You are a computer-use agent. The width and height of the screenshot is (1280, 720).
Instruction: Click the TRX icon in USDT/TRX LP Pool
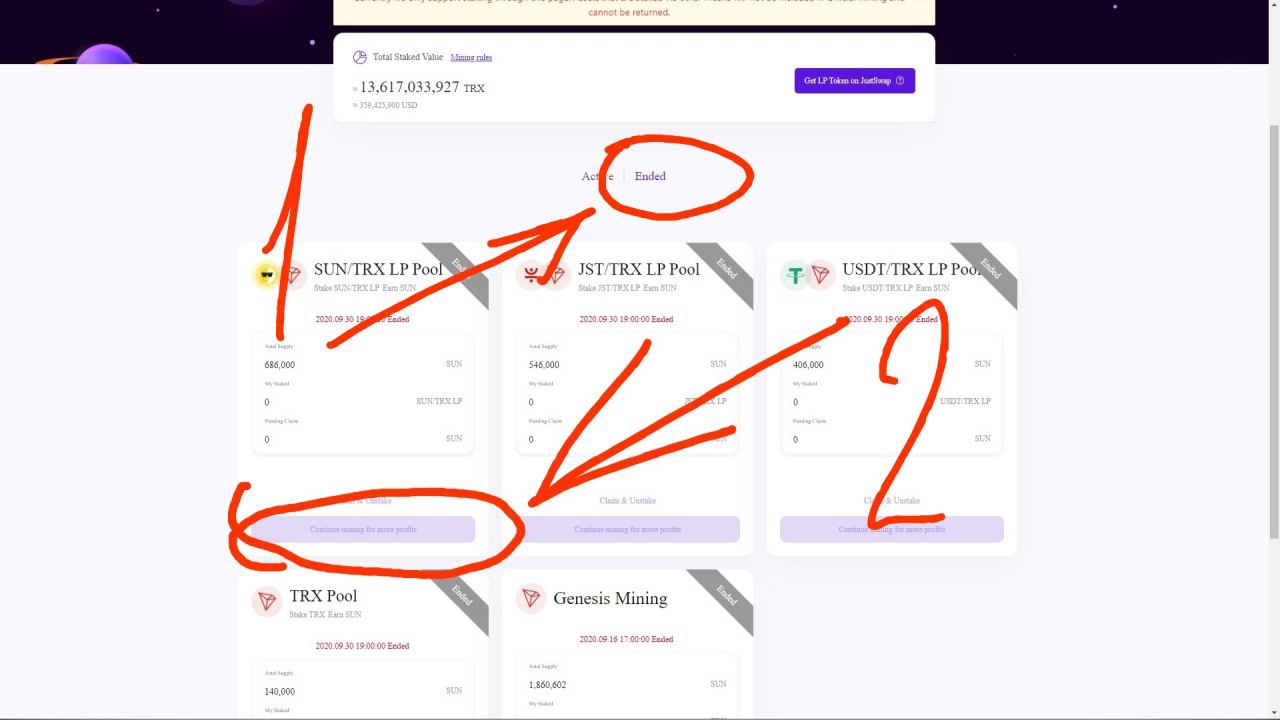821,275
